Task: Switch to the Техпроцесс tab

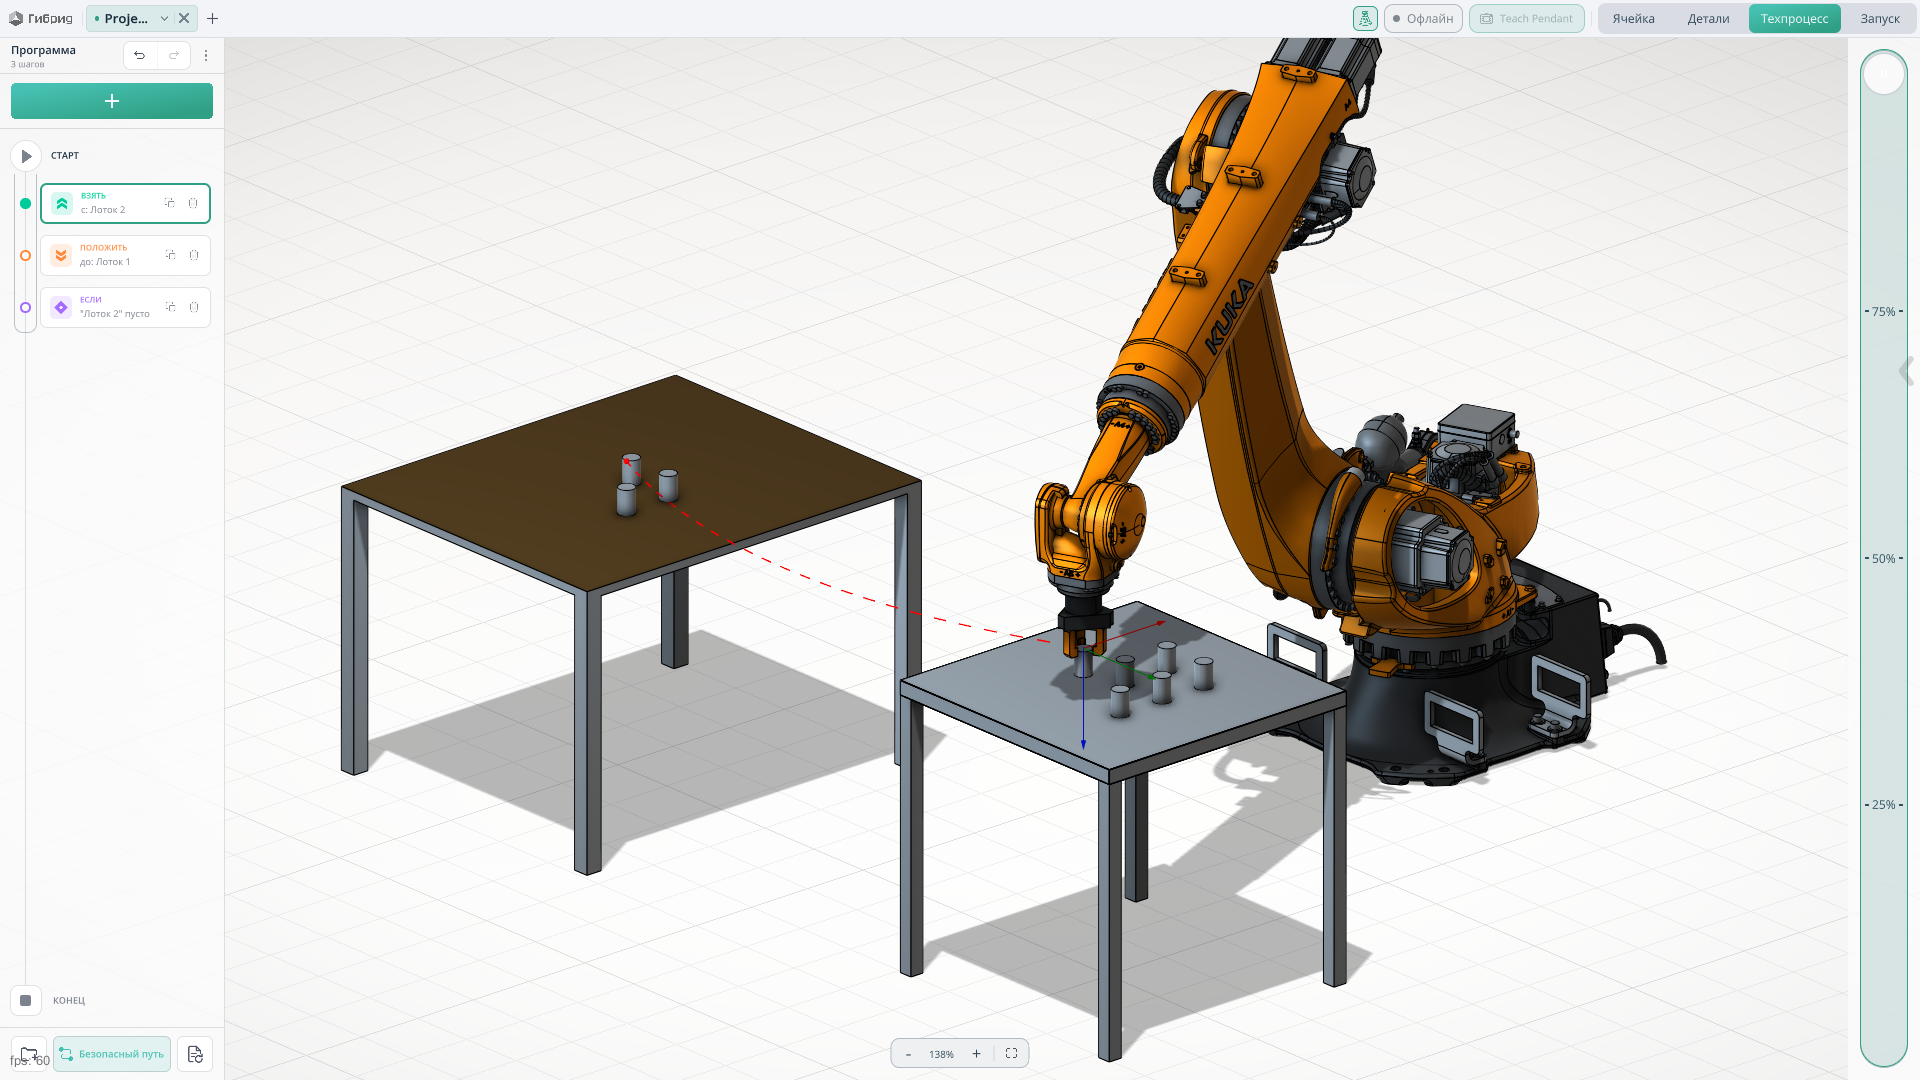Action: [1795, 18]
